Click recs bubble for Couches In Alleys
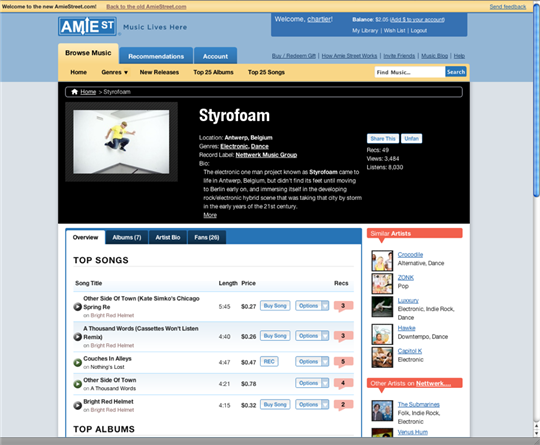This screenshot has width=540, height=445. pyautogui.click(x=343, y=362)
